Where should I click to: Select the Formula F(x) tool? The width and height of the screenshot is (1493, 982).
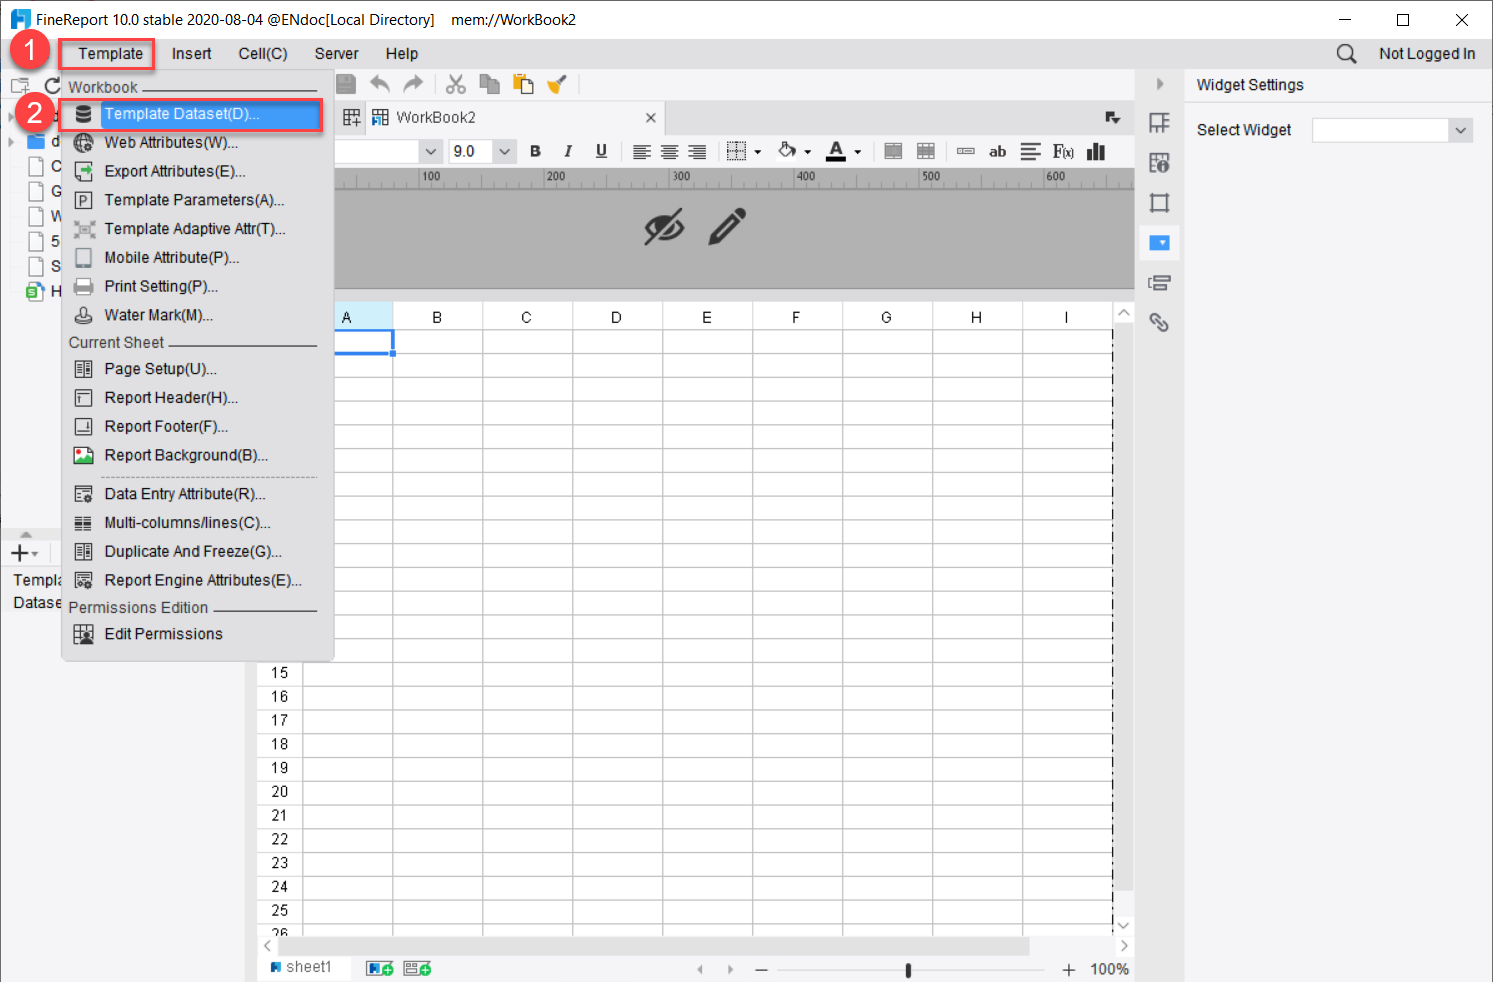point(1062,151)
